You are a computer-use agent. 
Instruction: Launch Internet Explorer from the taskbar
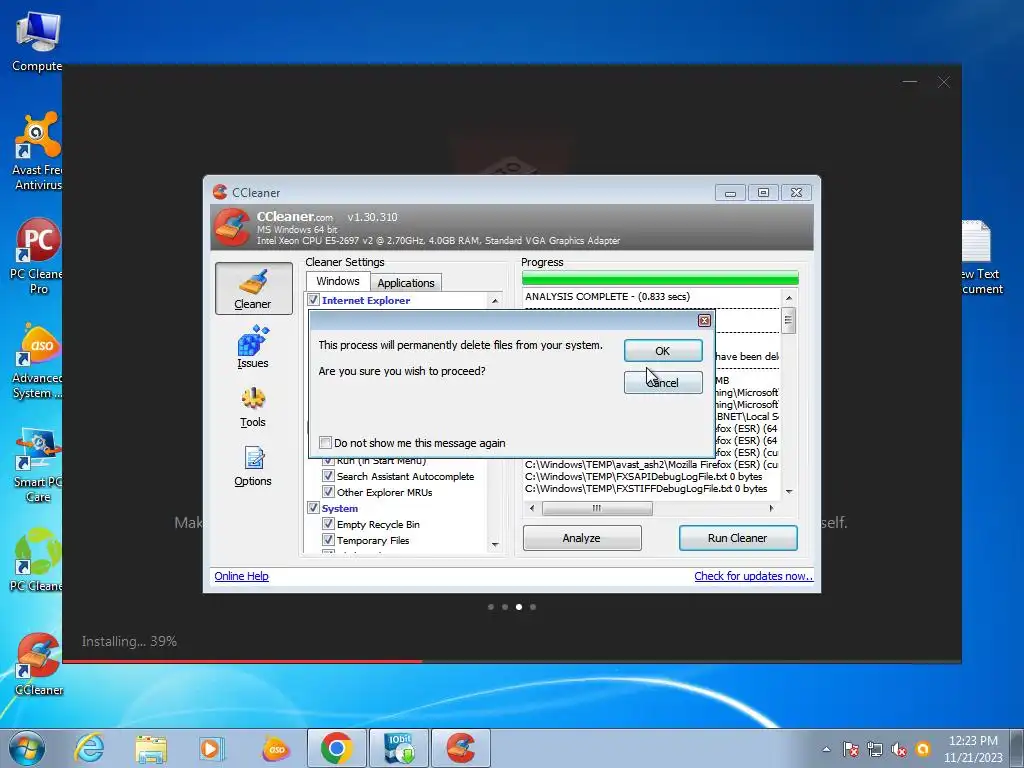coord(89,748)
